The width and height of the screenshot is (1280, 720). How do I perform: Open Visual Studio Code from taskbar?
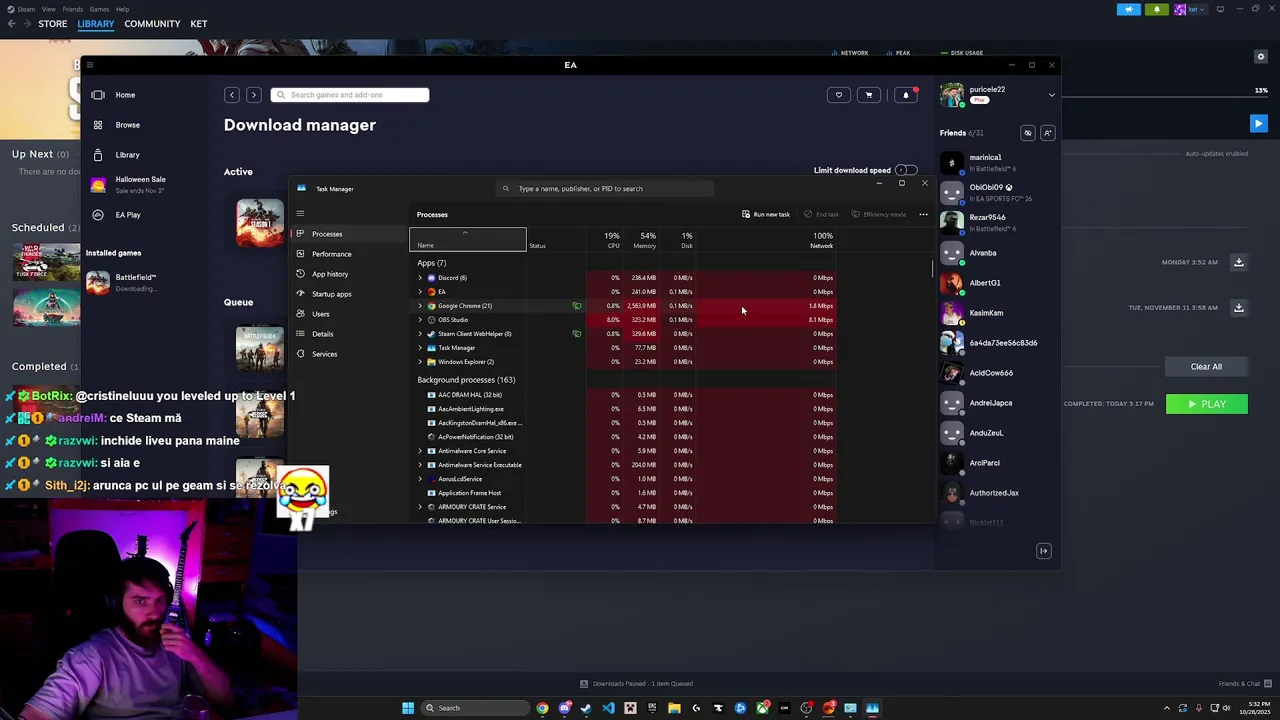(x=608, y=708)
